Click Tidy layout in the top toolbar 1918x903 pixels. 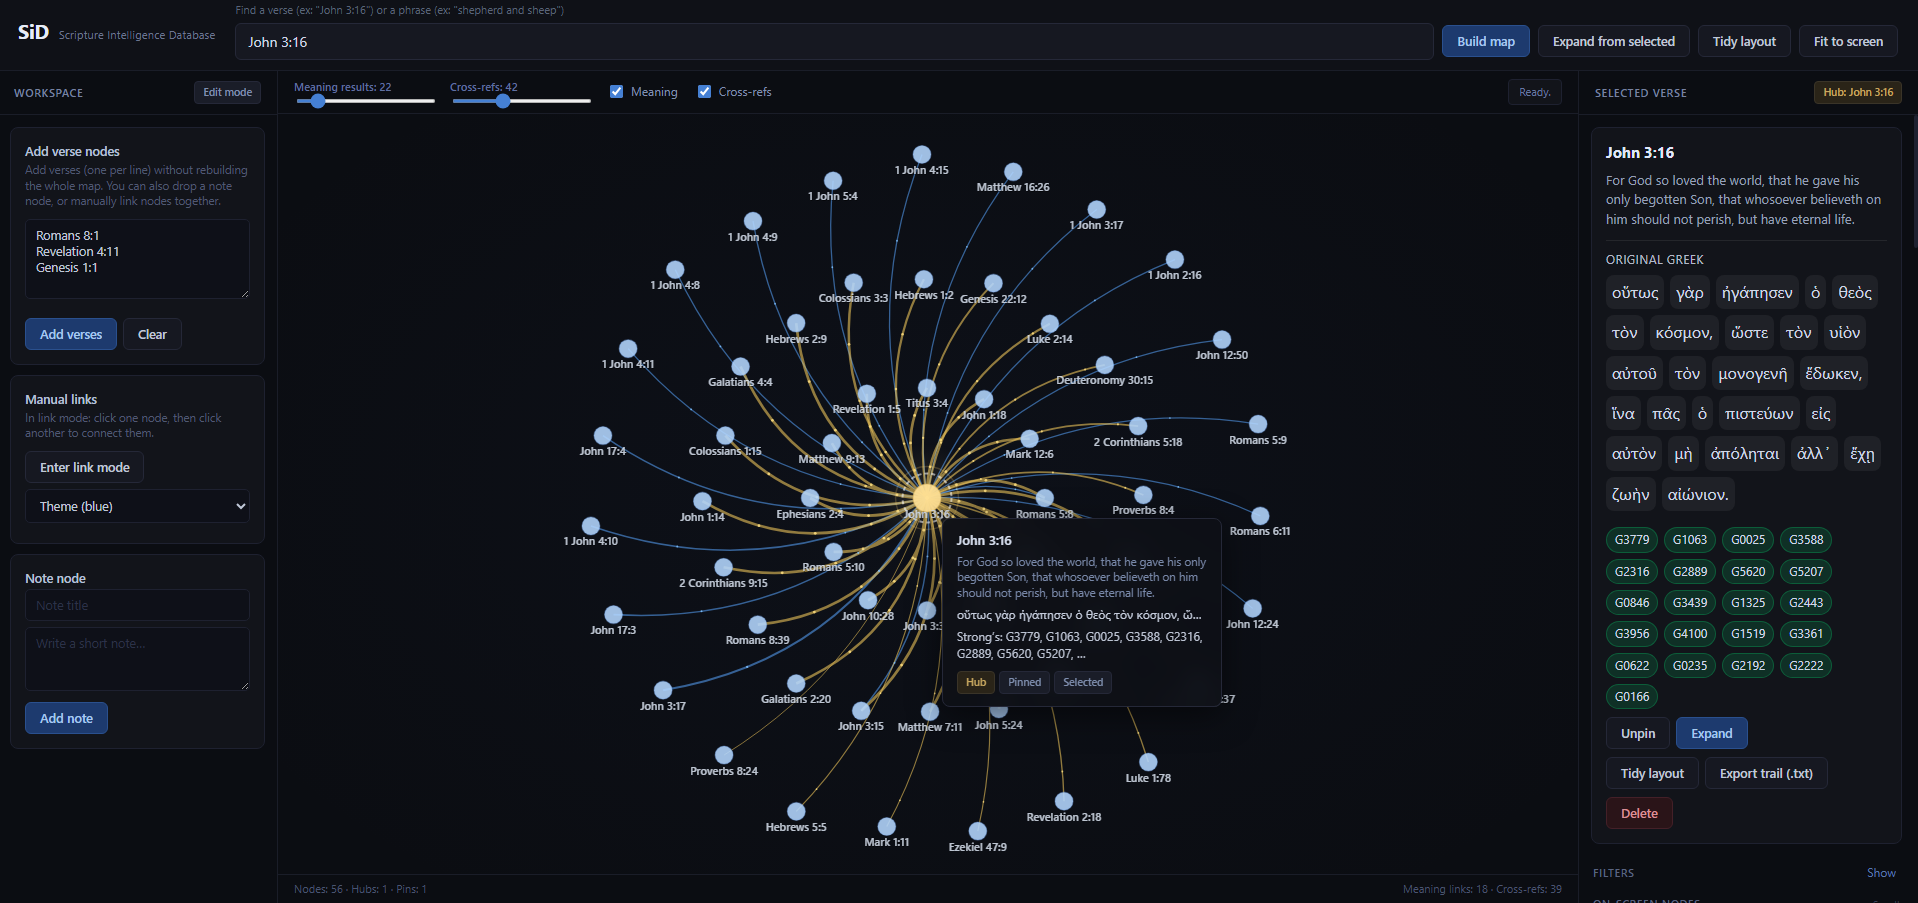click(1744, 41)
